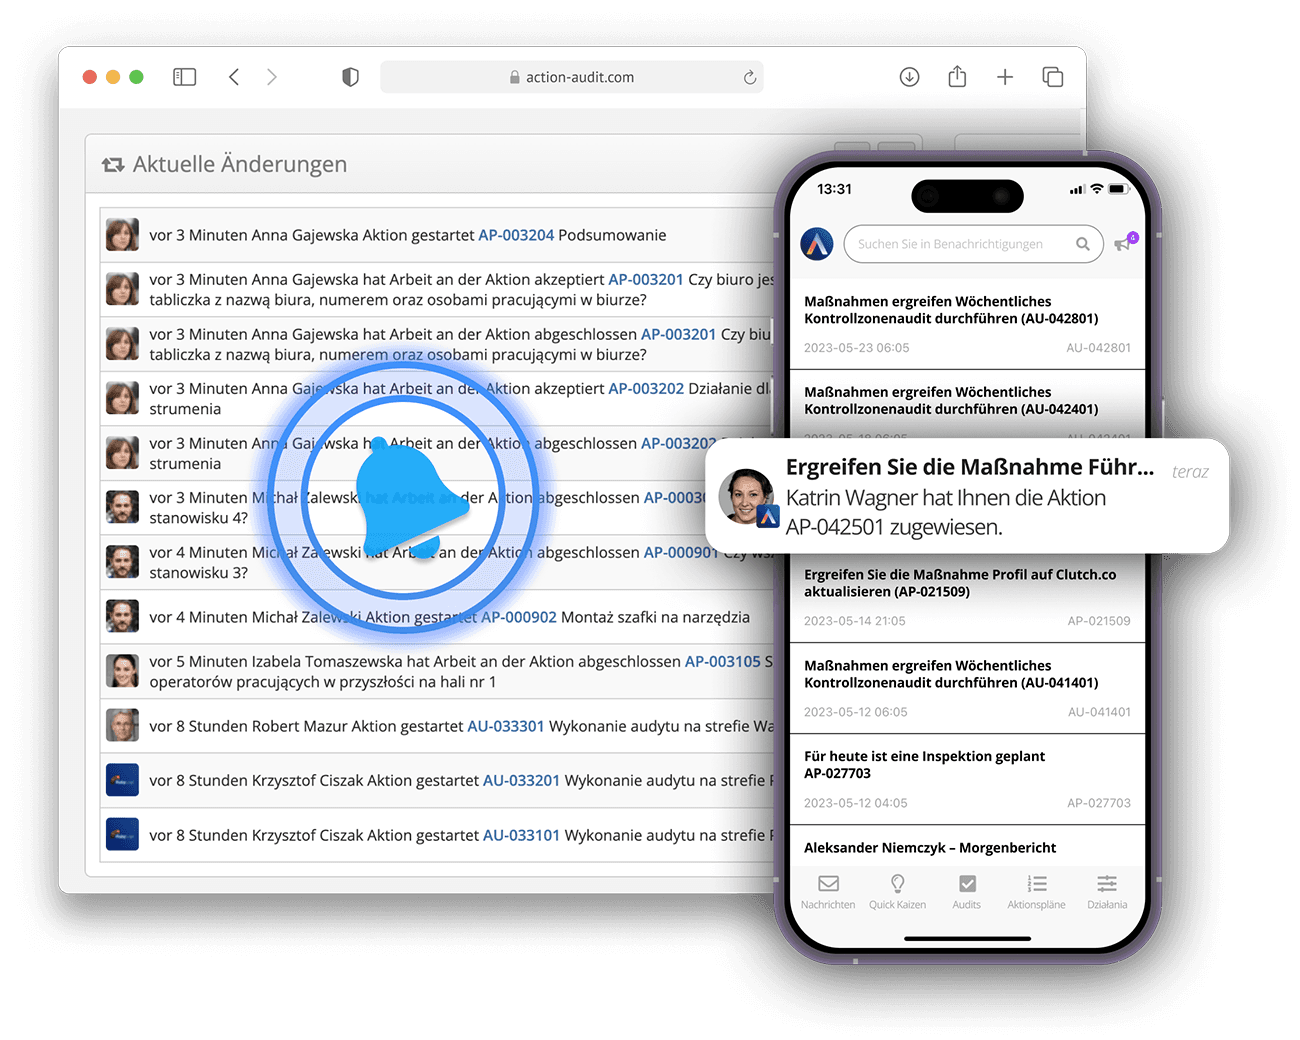Screen dimensions: 1300x1040
Task: Click Izabela Tomaszewska avatar
Action: tap(122, 671)
